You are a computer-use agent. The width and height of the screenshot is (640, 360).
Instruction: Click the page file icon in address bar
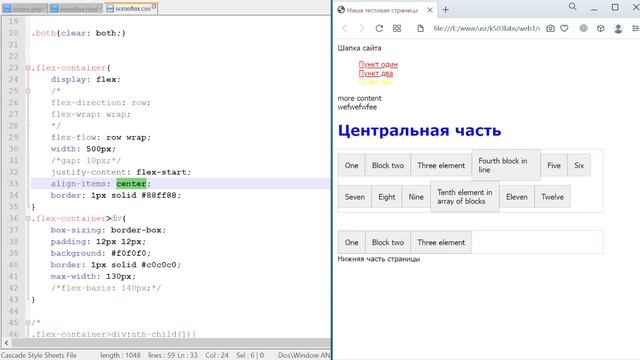click(x=420, y=28)
